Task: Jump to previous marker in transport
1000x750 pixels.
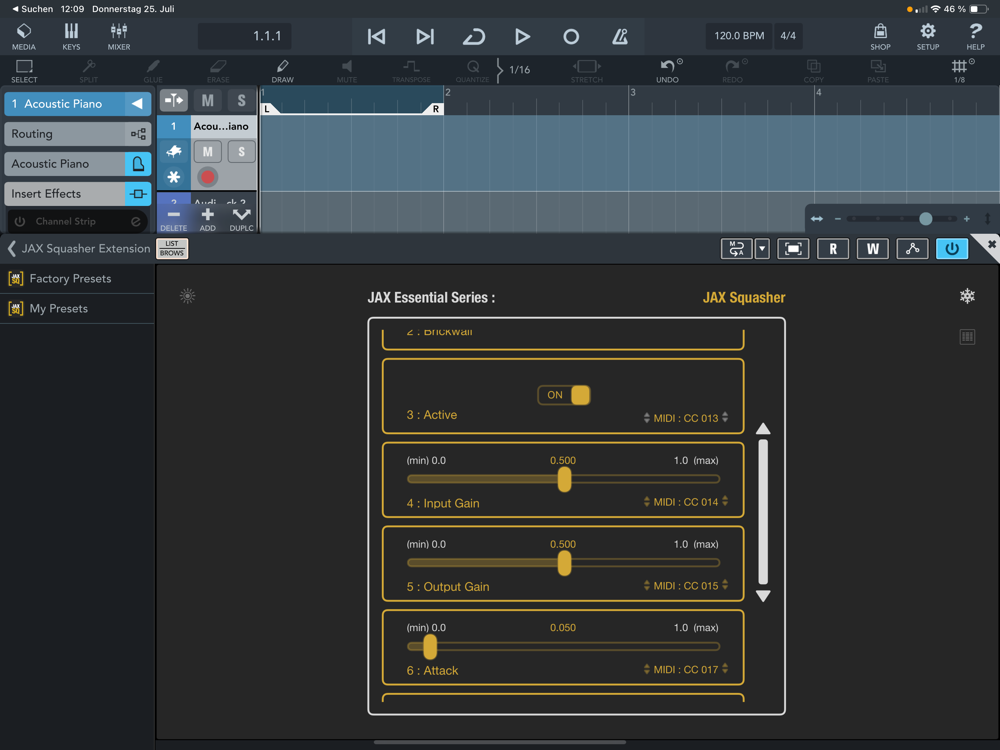Action: click(376, 36)
